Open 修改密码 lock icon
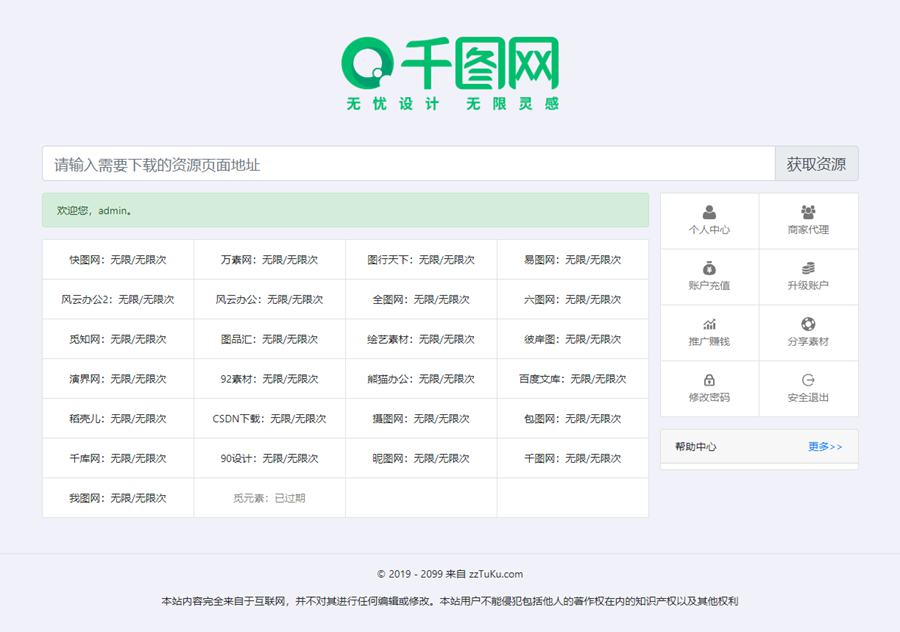Screen dimensions: 900x632 coord(709,380)
